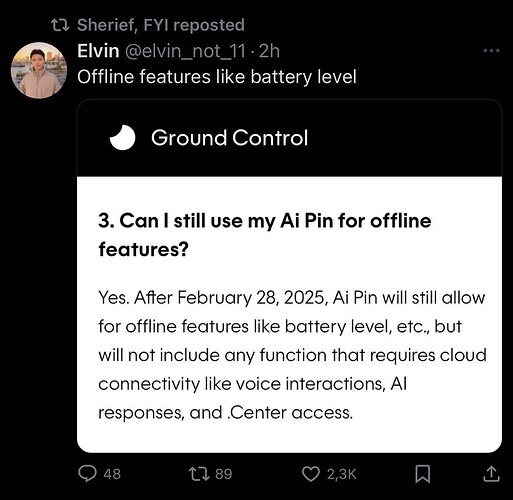513x500 pixels.
Task: Open the attached FAQ answer paragraph
Action: click(x=292, y=355)
